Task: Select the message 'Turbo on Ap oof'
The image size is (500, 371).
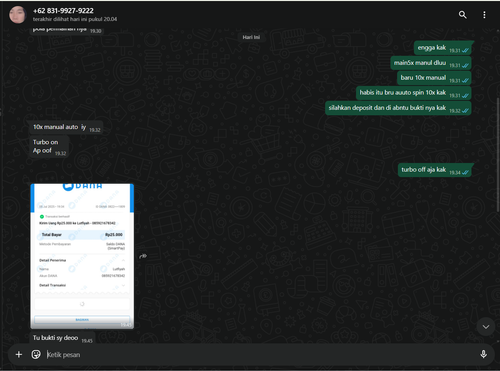Action: pyautogui.click(x=49, y=147)
